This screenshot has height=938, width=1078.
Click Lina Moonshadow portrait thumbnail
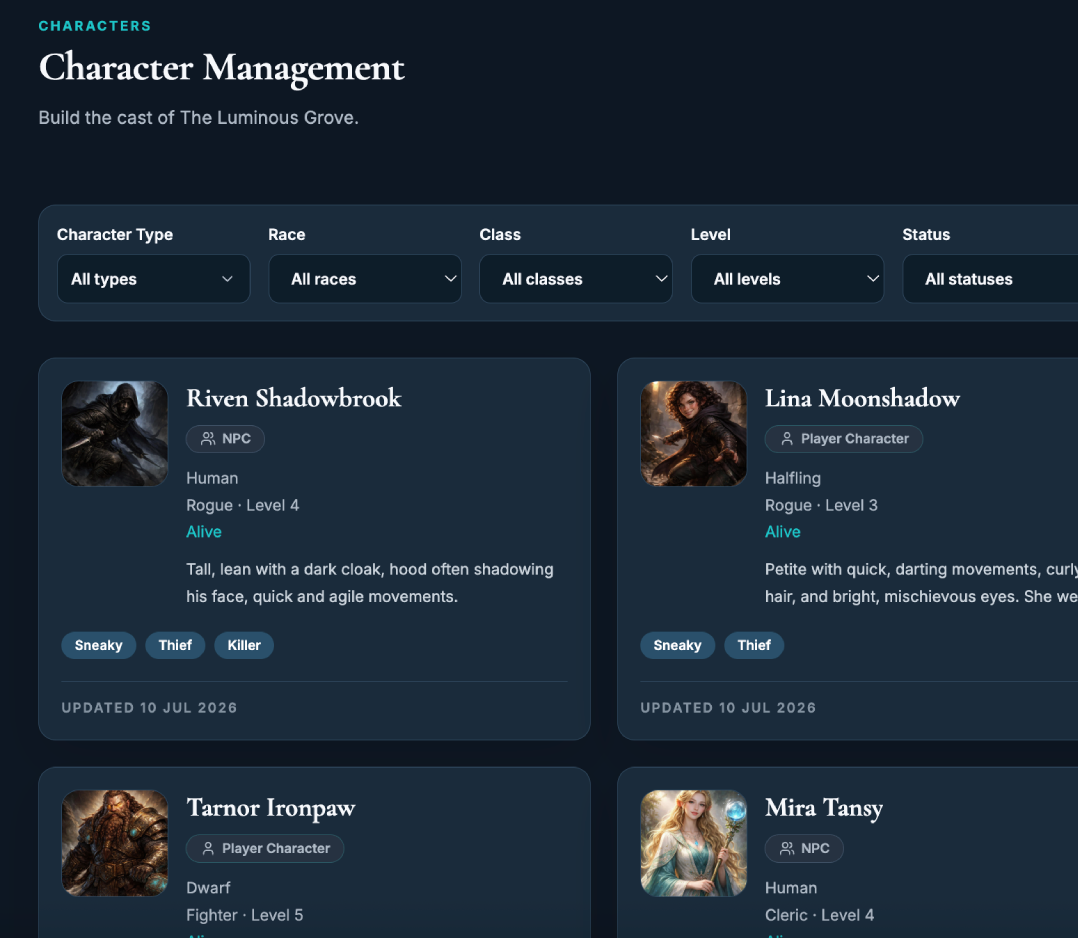(x=694, y=433)
